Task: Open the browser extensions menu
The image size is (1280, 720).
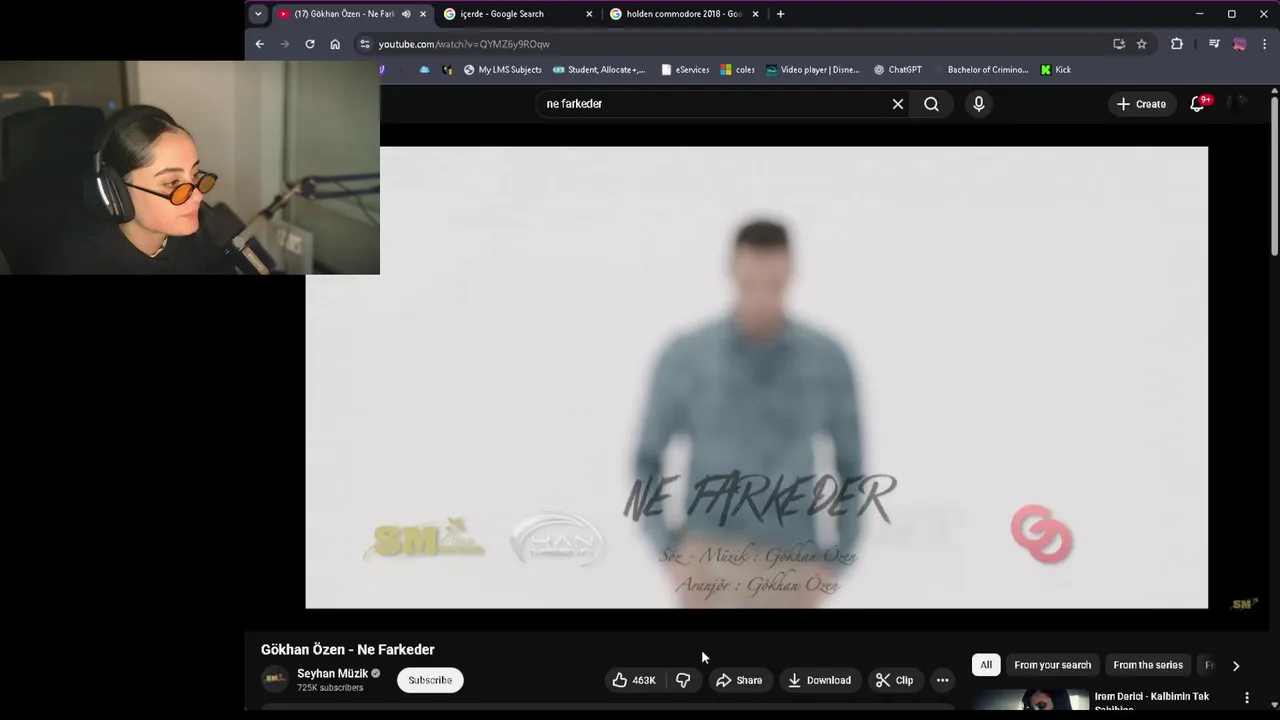Action: [1177, 44]
